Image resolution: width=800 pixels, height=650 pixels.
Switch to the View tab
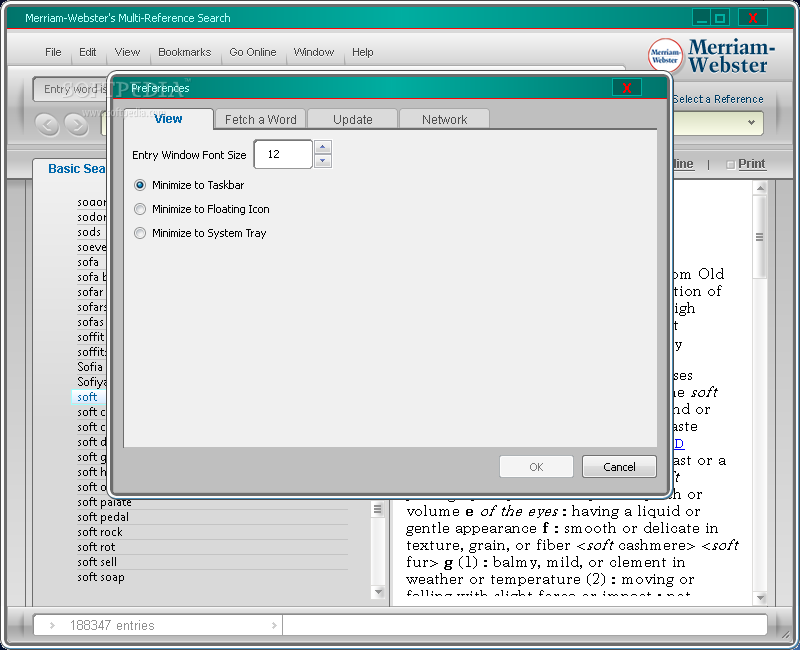[x=168, y=119]
